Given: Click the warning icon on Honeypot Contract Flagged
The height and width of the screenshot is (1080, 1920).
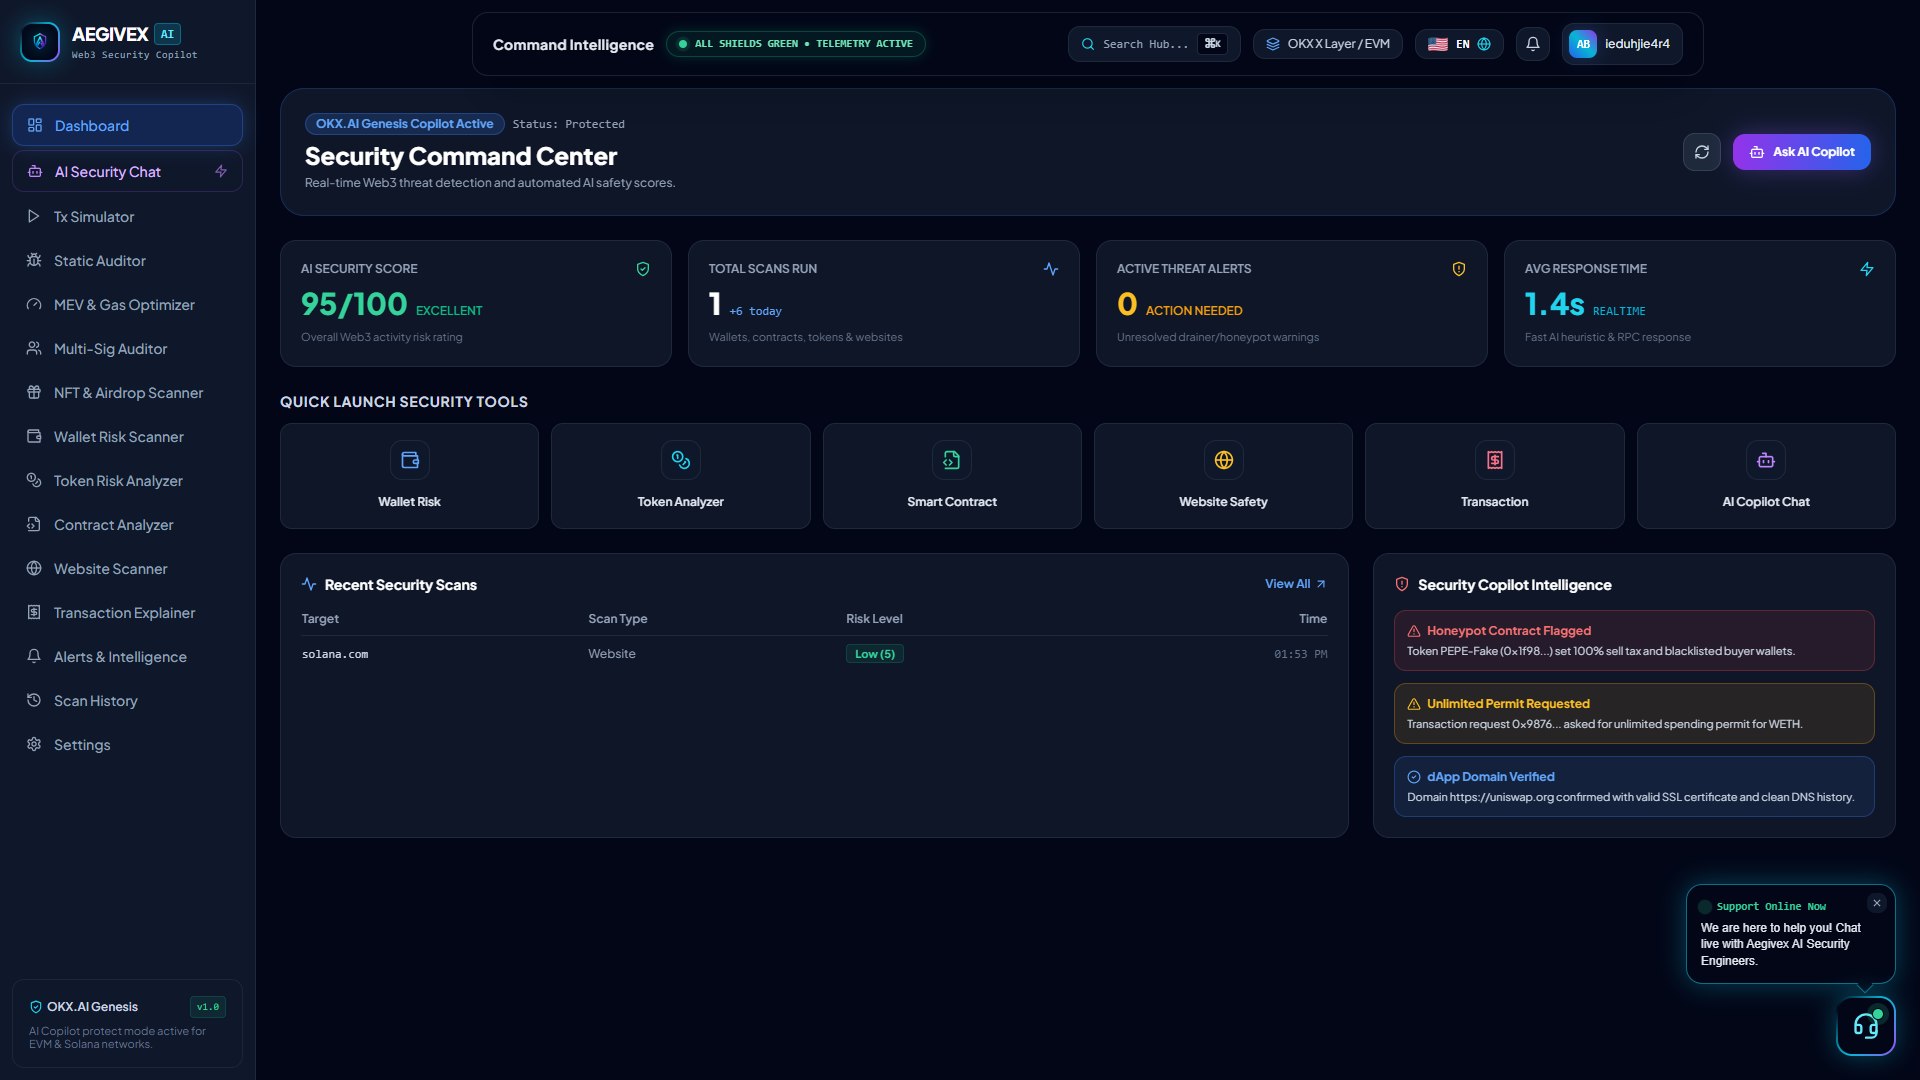Looking at the screenshot, I should [1414, 631].
